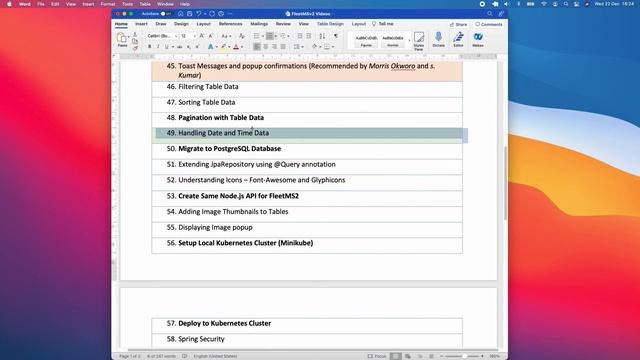Start Dictate with the microphone icon
The height and width of the screenshot is (360, 640).
tap(438, 40)
